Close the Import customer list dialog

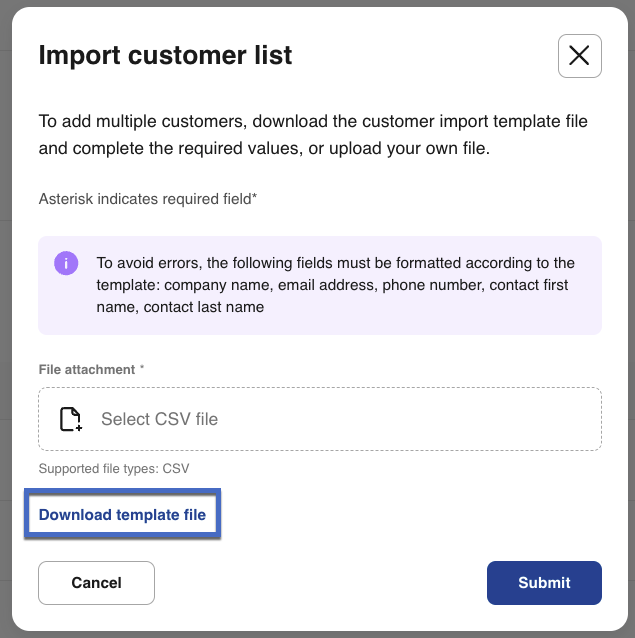click(579, 56)
